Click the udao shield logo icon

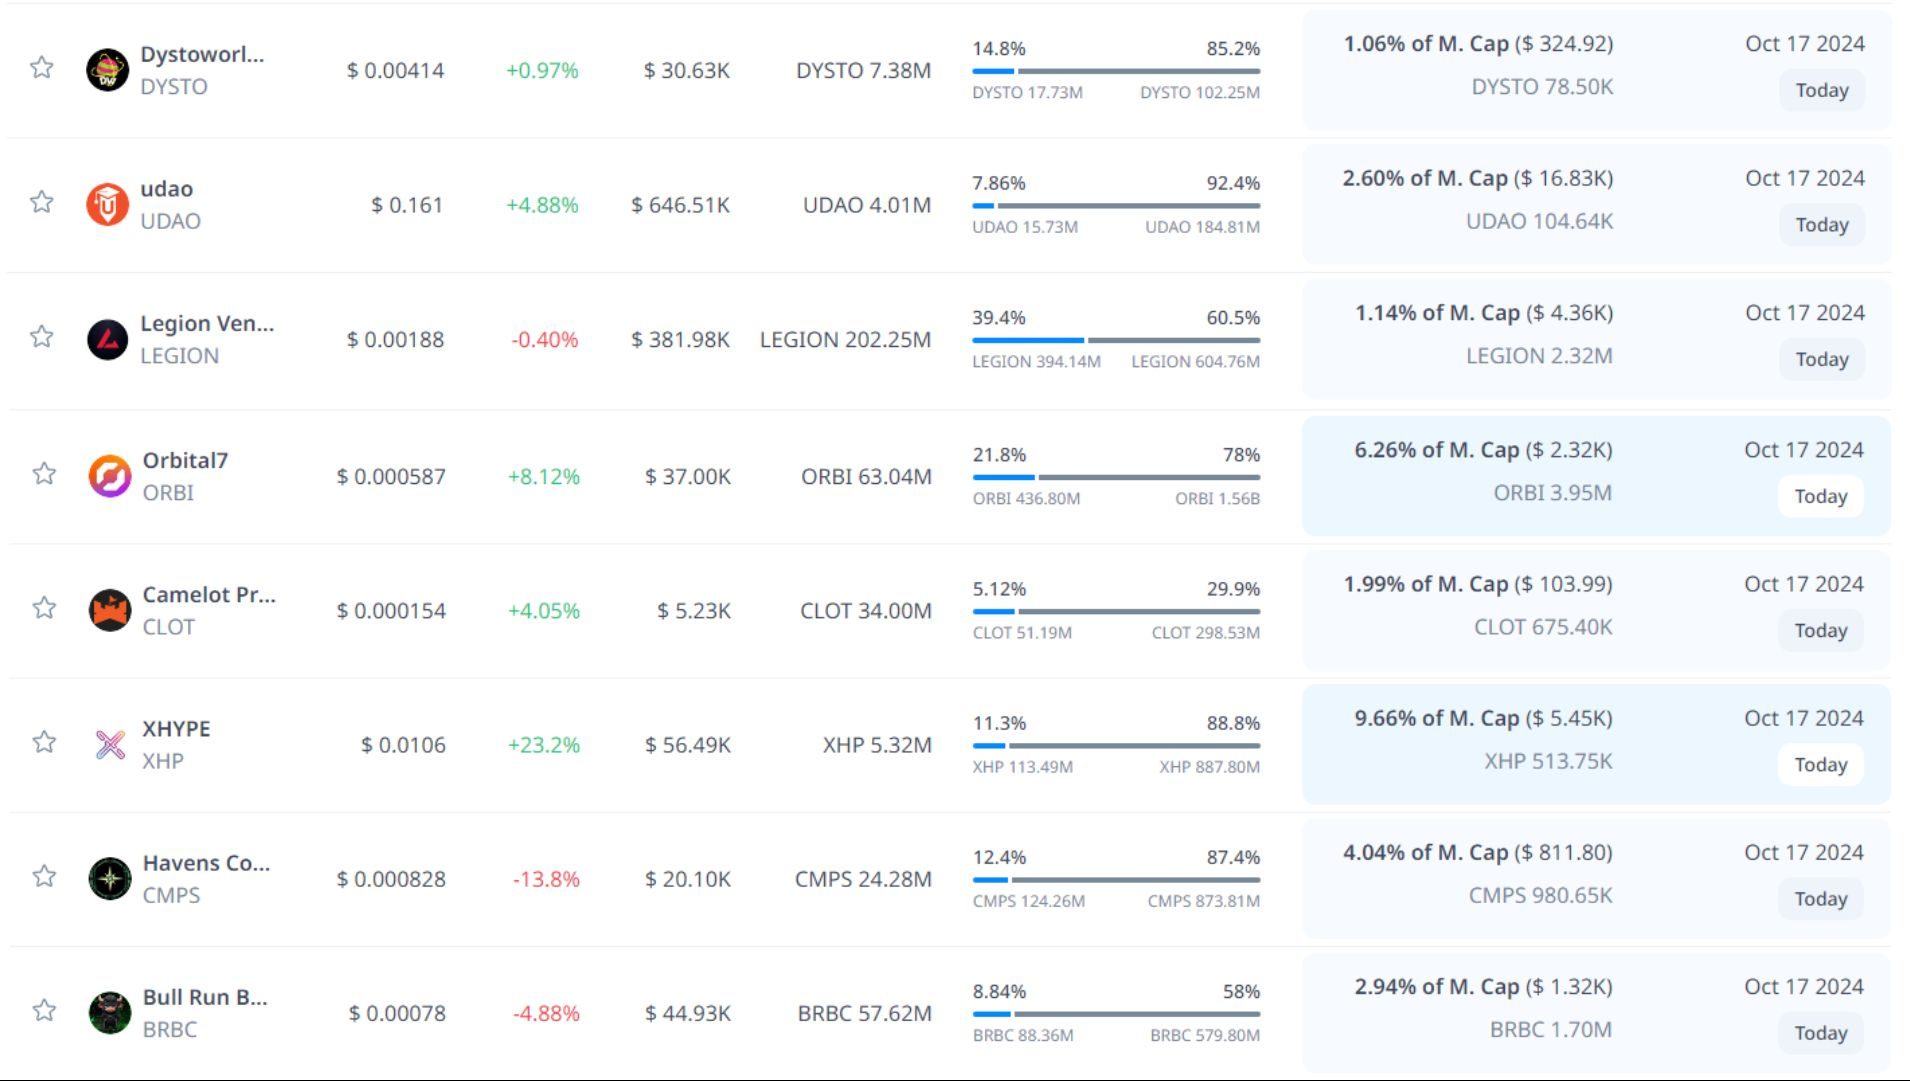pyautogui.click(x=107, y=205)
